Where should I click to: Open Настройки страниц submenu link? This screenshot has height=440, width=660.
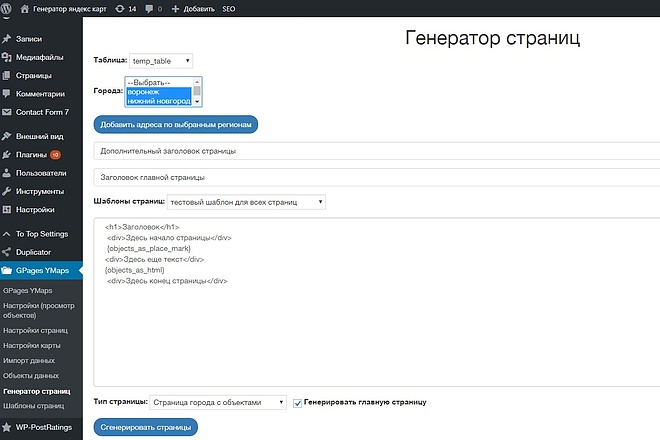coord(35,331)
